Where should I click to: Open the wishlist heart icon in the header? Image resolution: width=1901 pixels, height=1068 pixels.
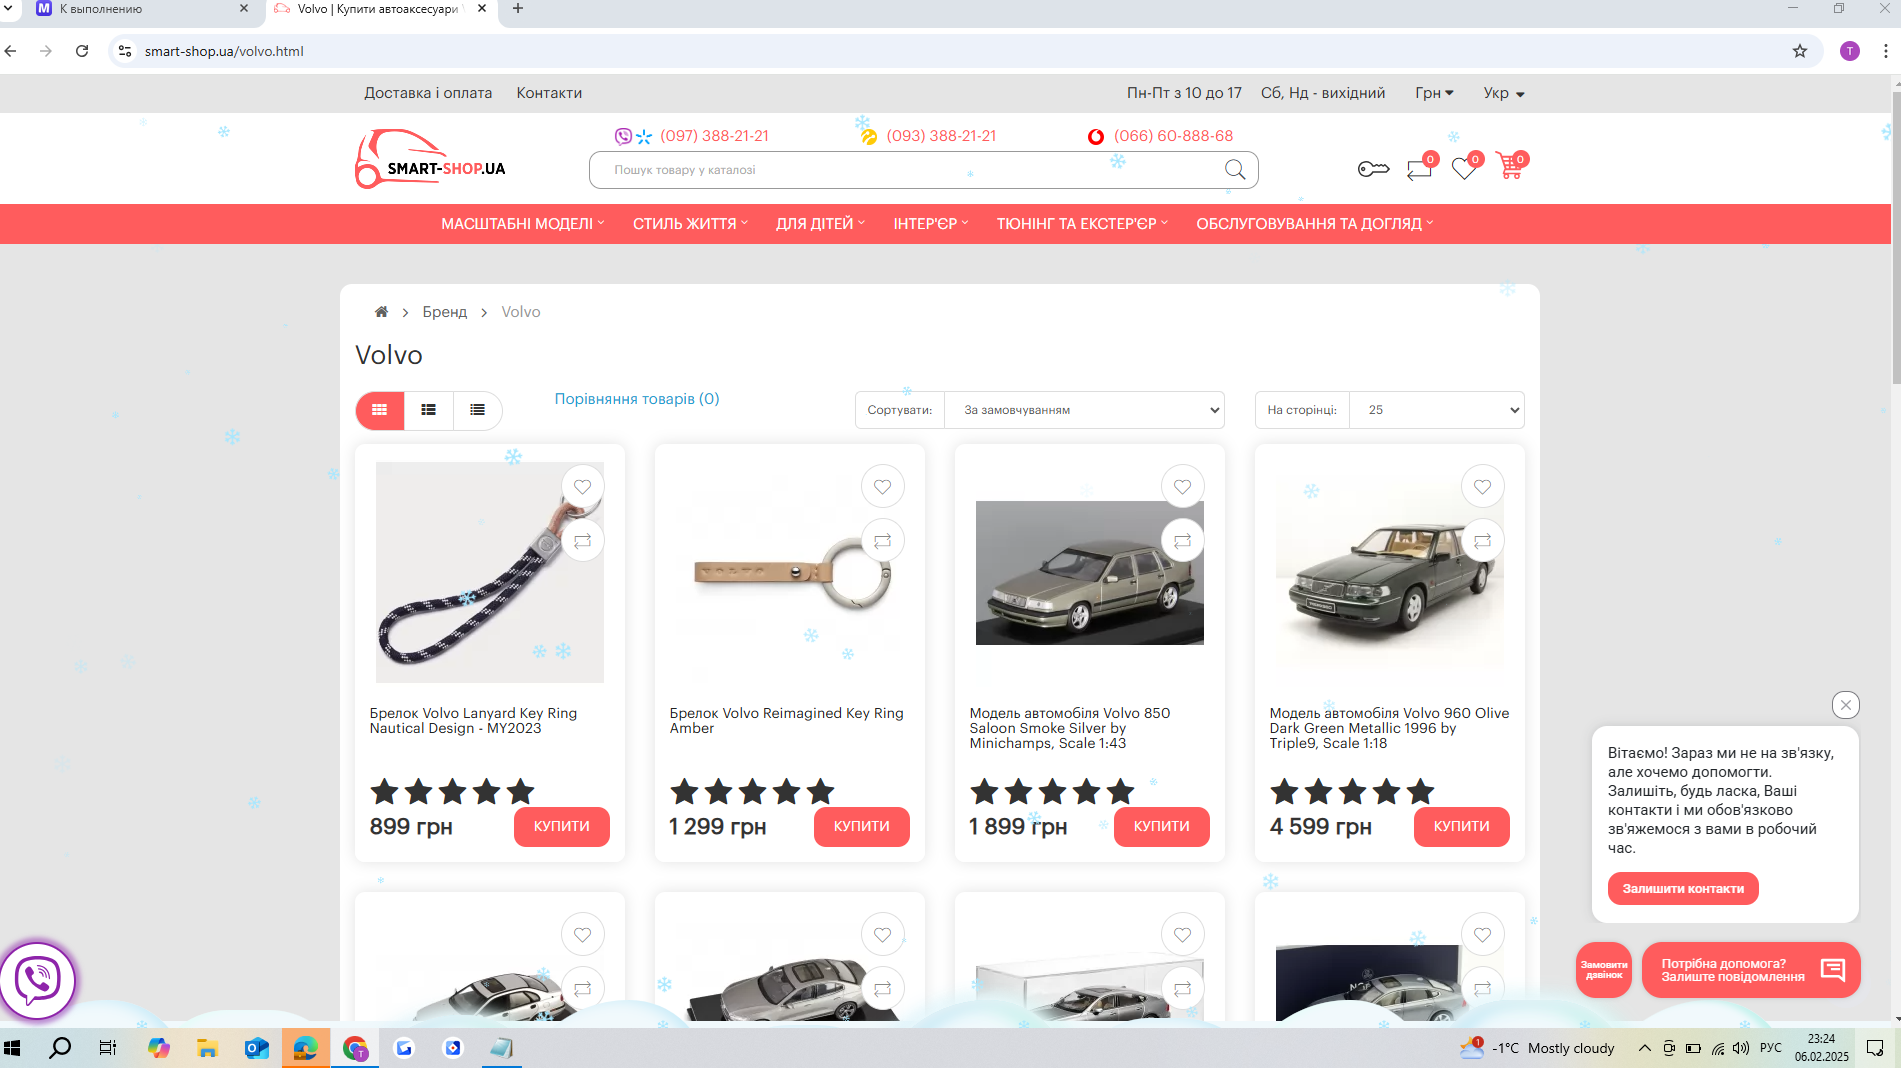click(x=1464, y=169)
